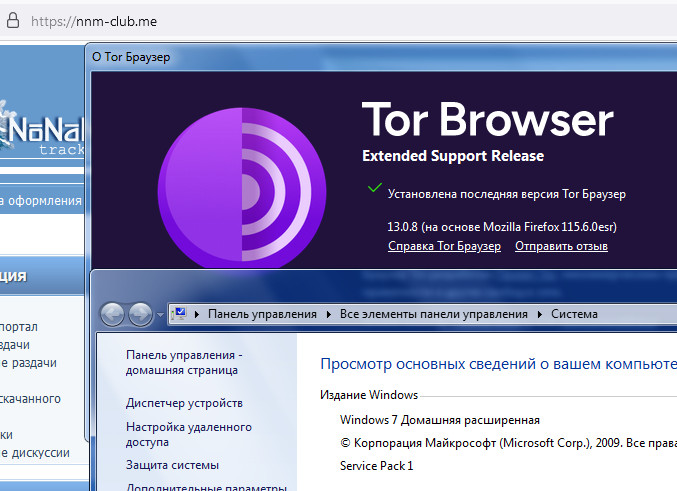The height and width of the screenshot is (491, 677).
Task: Click the computer icon in breadcrumb bar
Action: tap(178, 314)
